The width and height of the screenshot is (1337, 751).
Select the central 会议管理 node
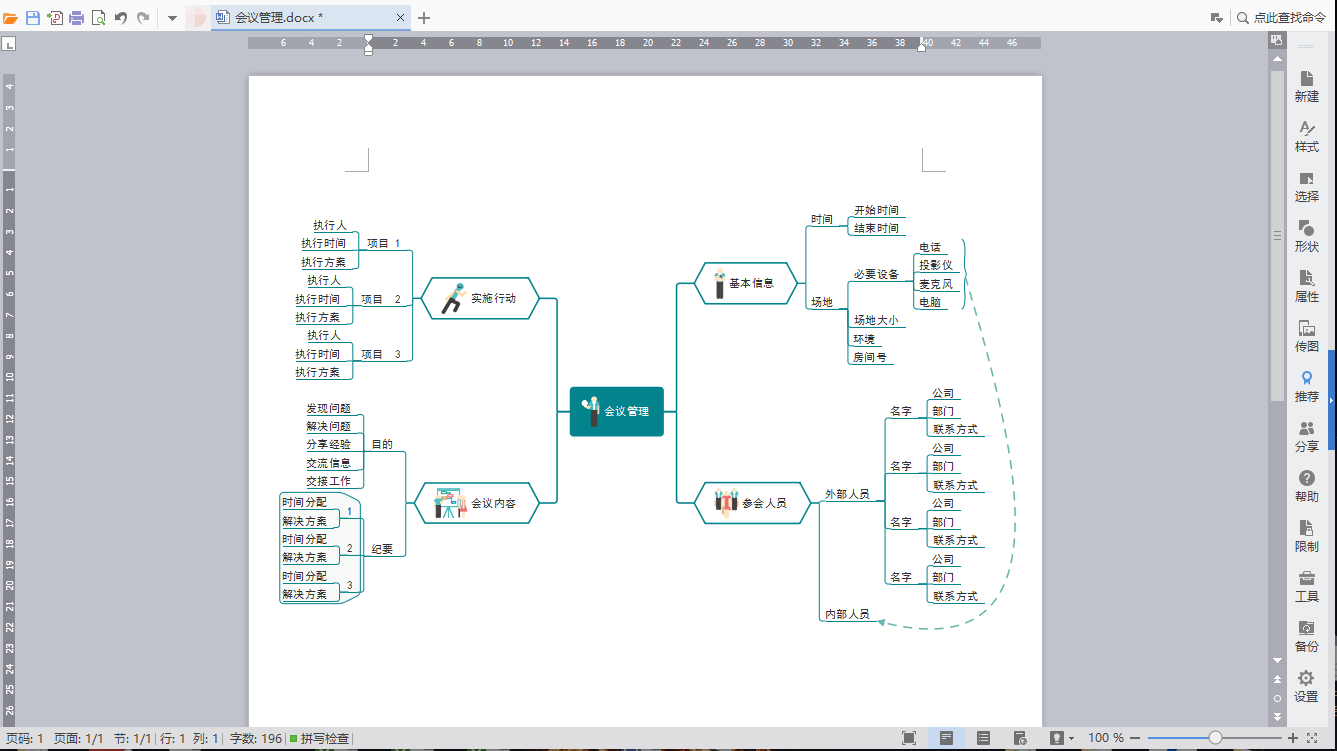617,411
